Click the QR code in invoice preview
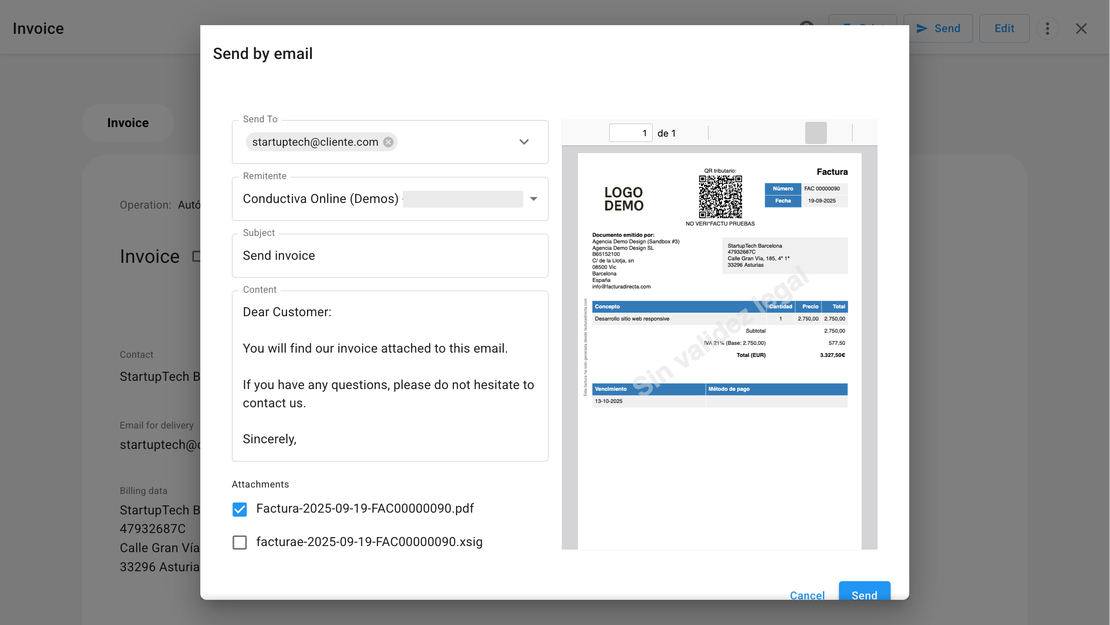Image resolution: width=1110 pixels, height=625 pixels. [720, 197]
